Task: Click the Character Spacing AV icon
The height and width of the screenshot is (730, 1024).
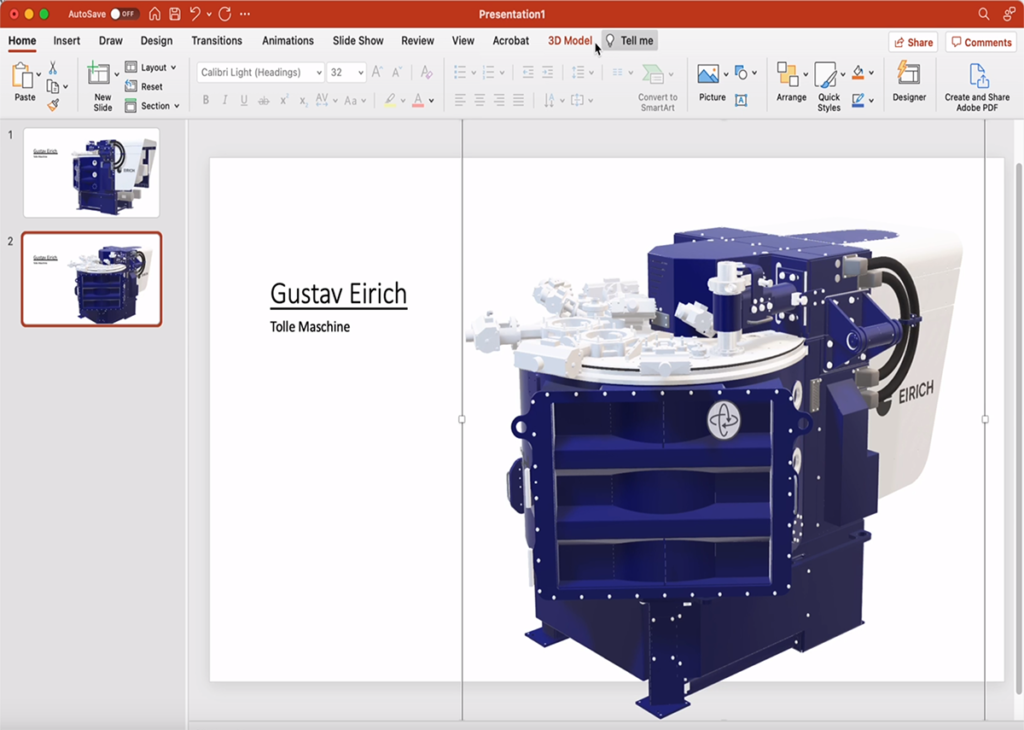Action: (322, 100)
